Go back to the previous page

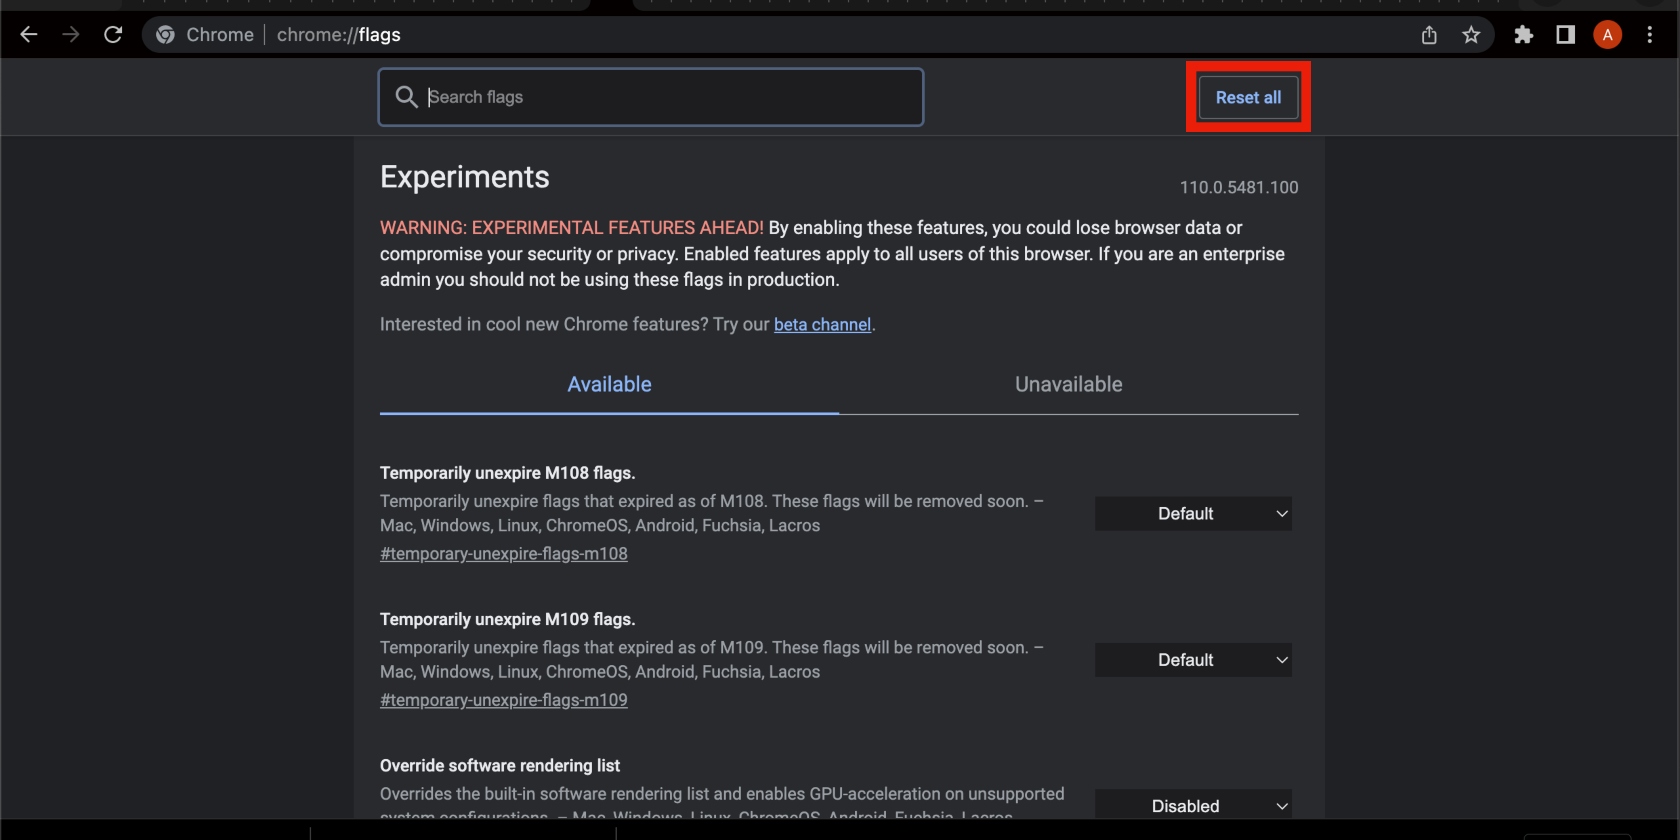(x=28, y=35)
